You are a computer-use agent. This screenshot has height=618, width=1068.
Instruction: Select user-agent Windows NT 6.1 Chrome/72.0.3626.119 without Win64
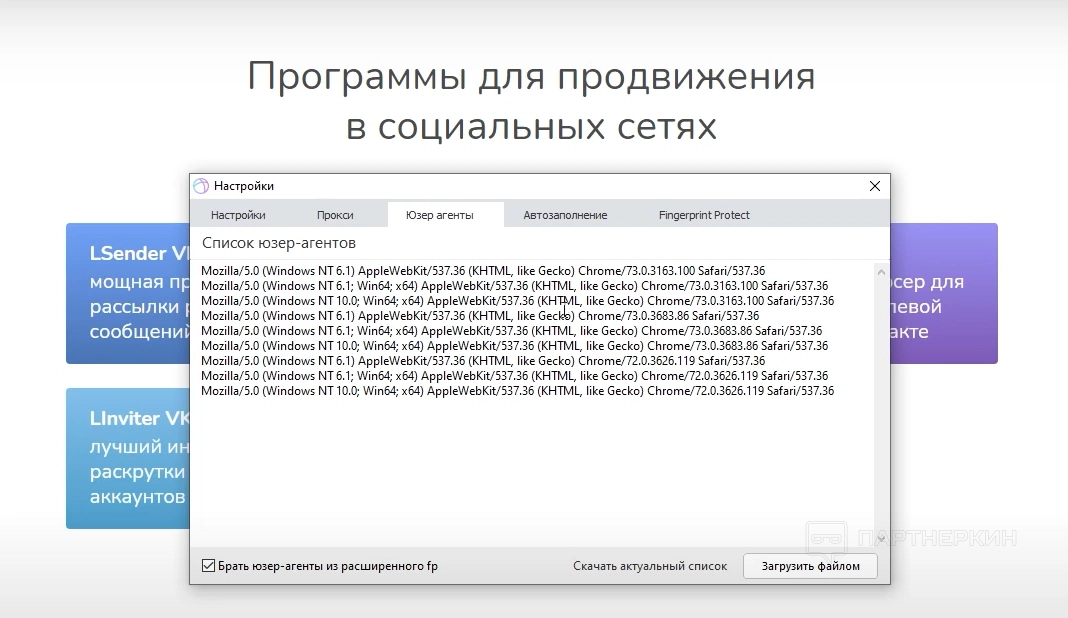pos(483,360)
